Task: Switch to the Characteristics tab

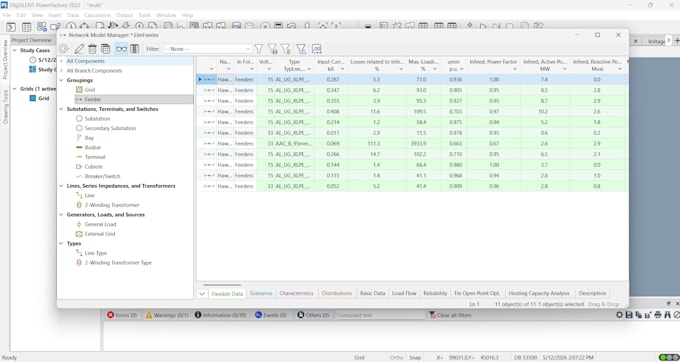Action: pos(296,294)
